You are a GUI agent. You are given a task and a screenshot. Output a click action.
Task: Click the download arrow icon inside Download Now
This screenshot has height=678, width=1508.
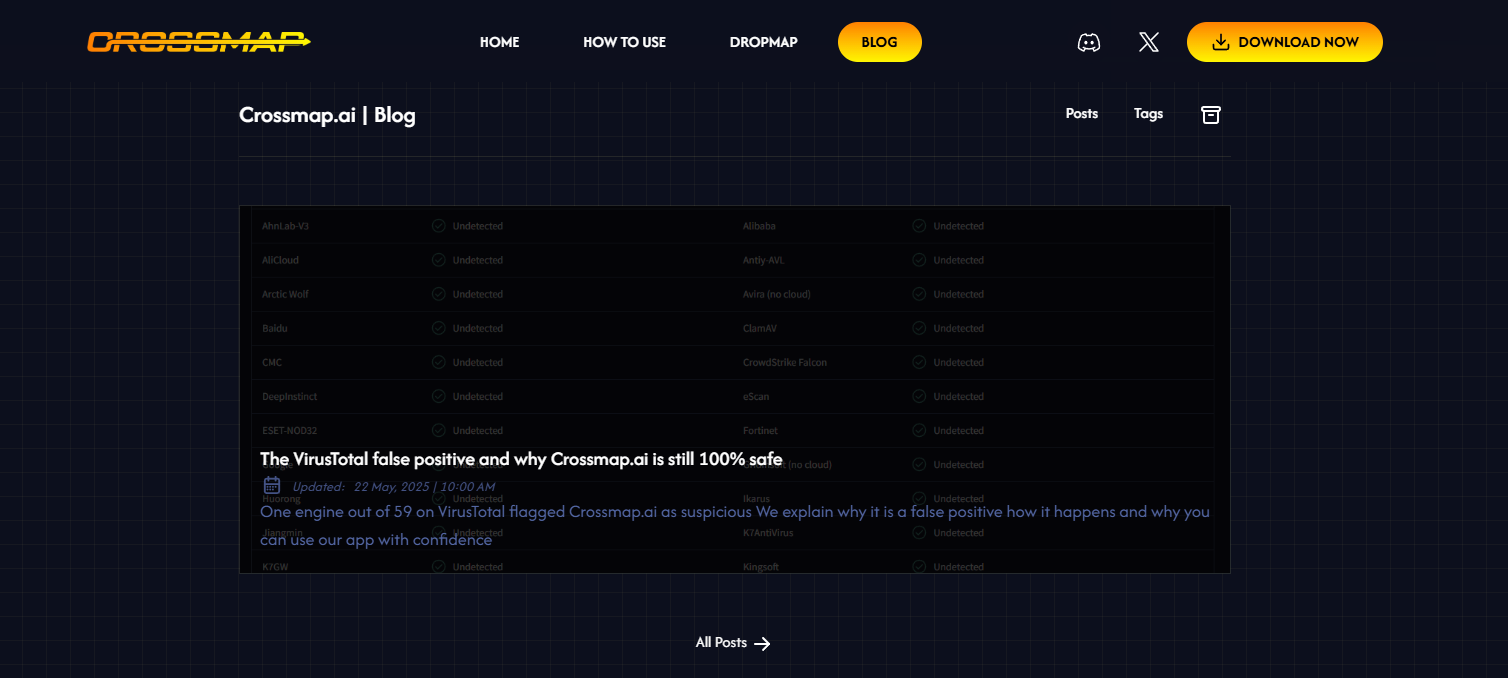1221,42
